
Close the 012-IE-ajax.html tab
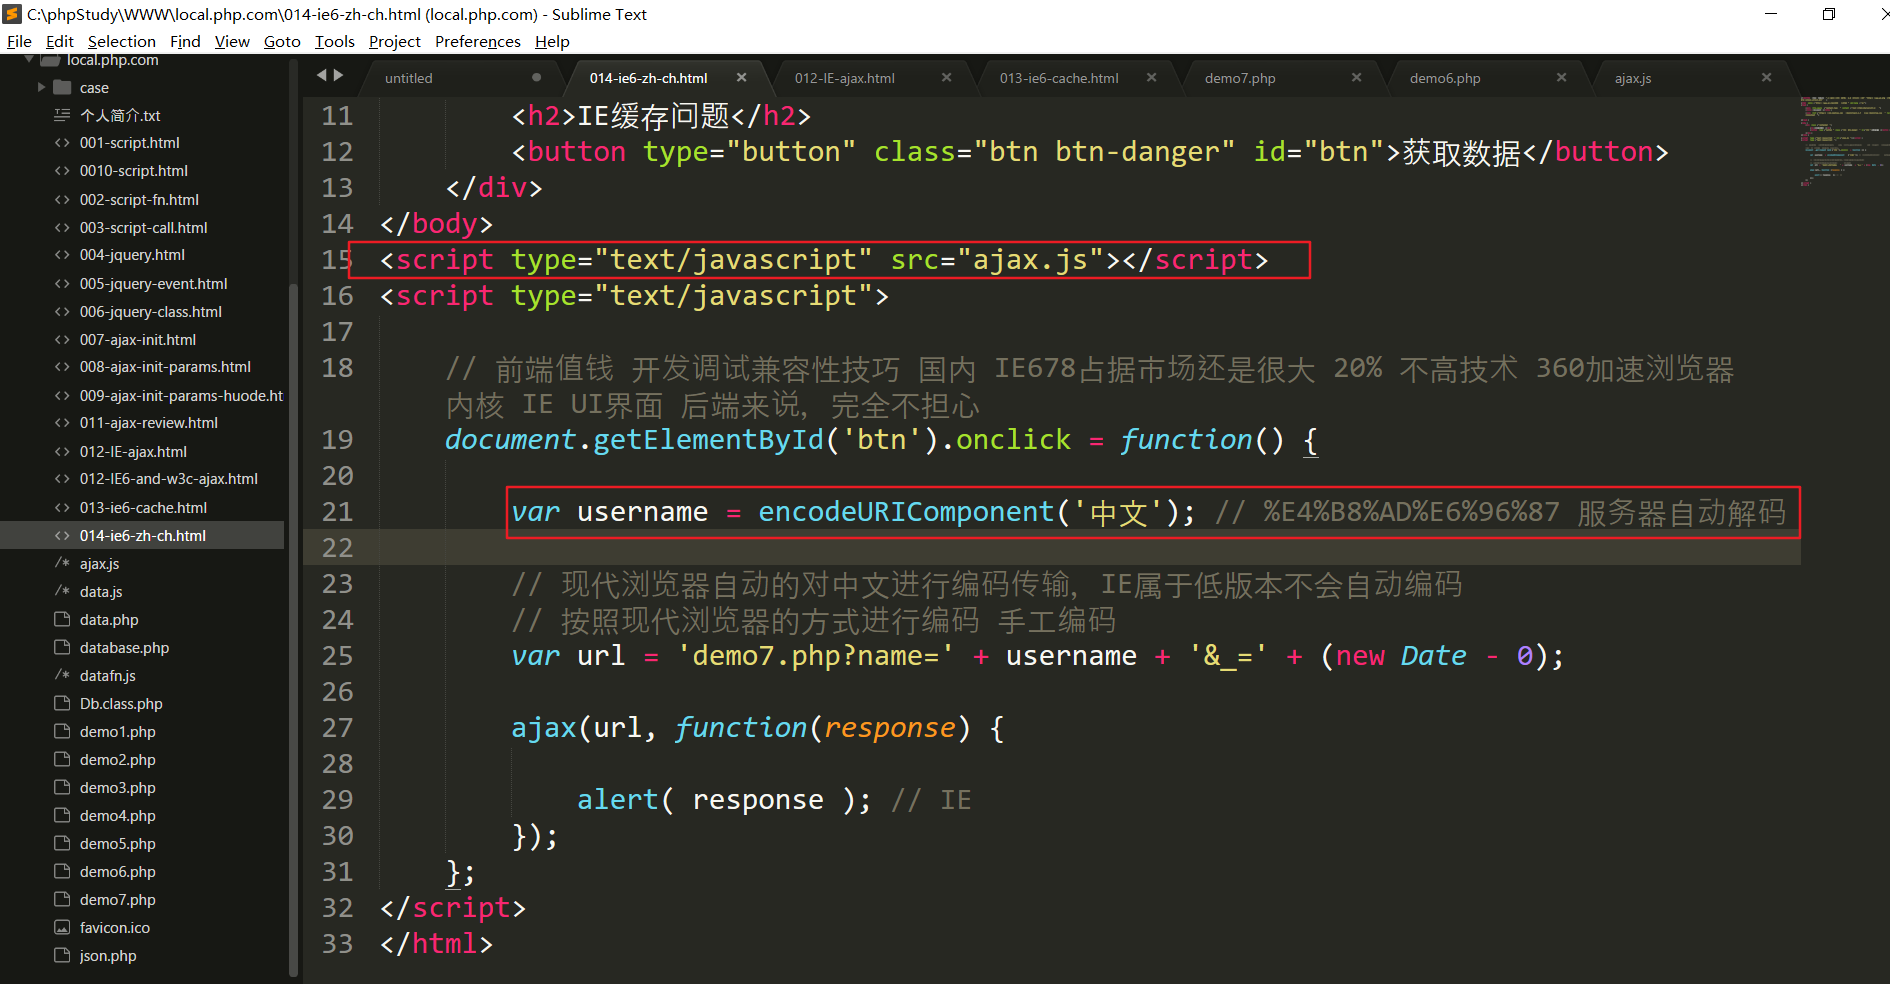[x=946, y=78]
